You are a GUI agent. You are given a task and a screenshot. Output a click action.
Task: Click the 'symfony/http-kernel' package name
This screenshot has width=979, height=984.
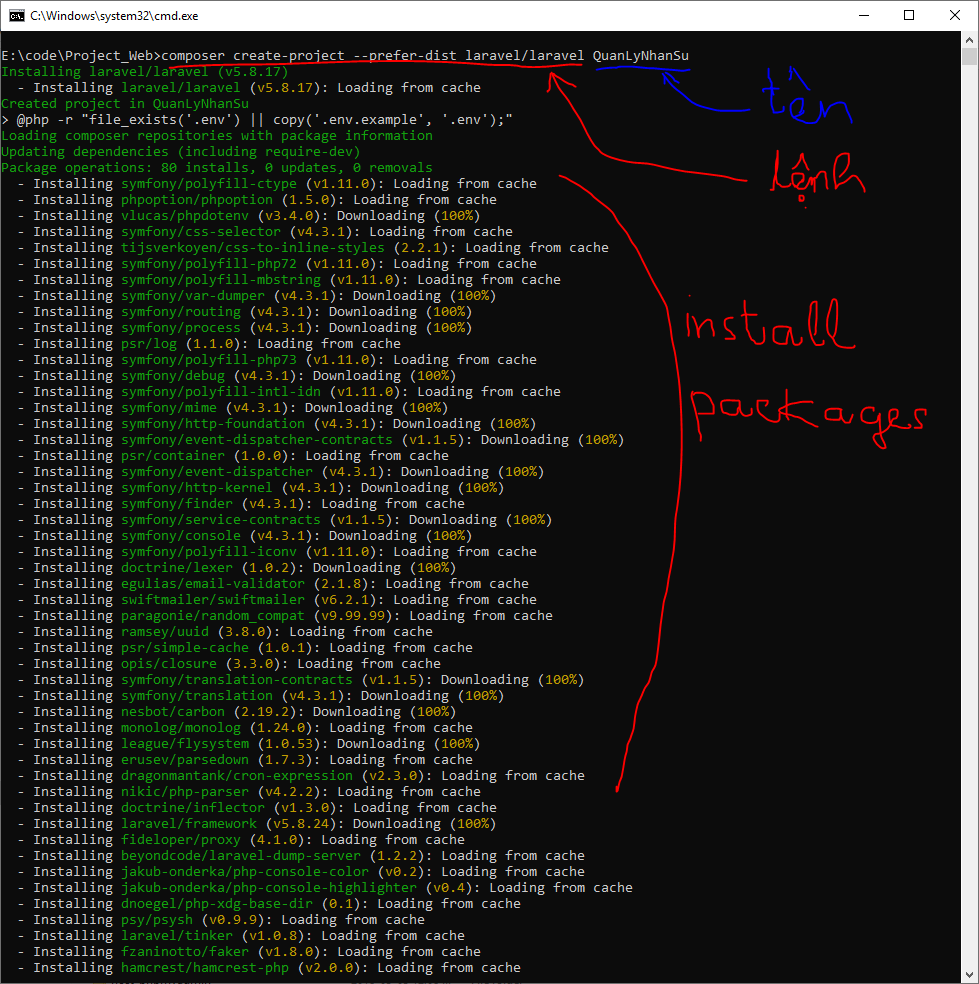[x=197, y=488]
